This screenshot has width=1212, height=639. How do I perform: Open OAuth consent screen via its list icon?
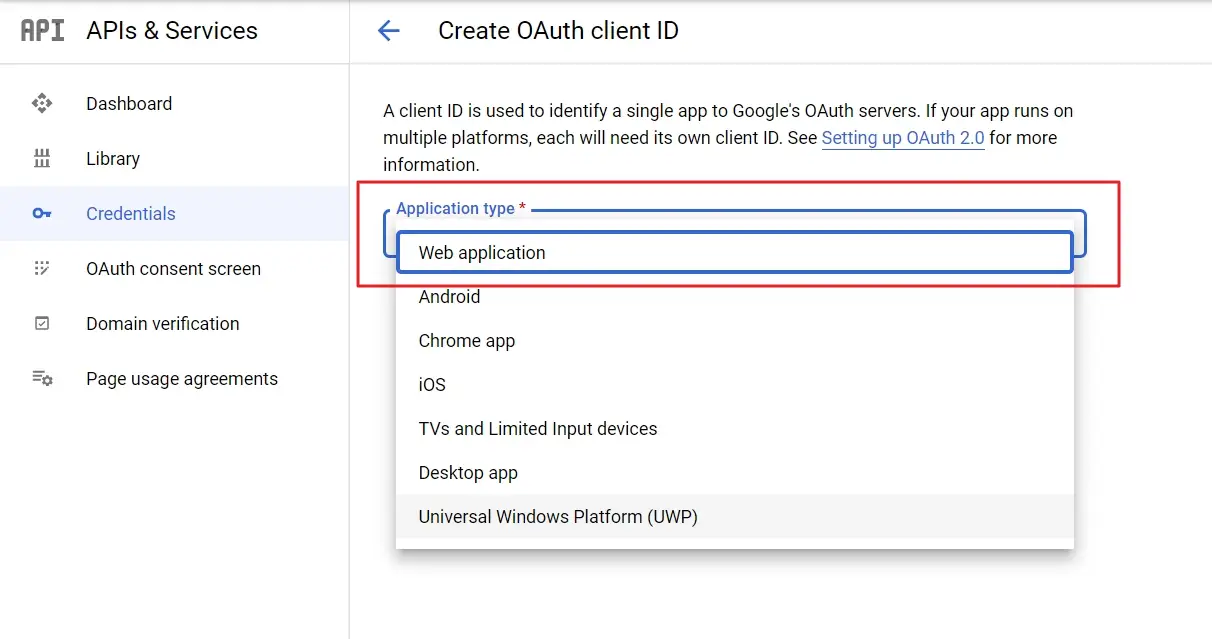click(41, 268)
